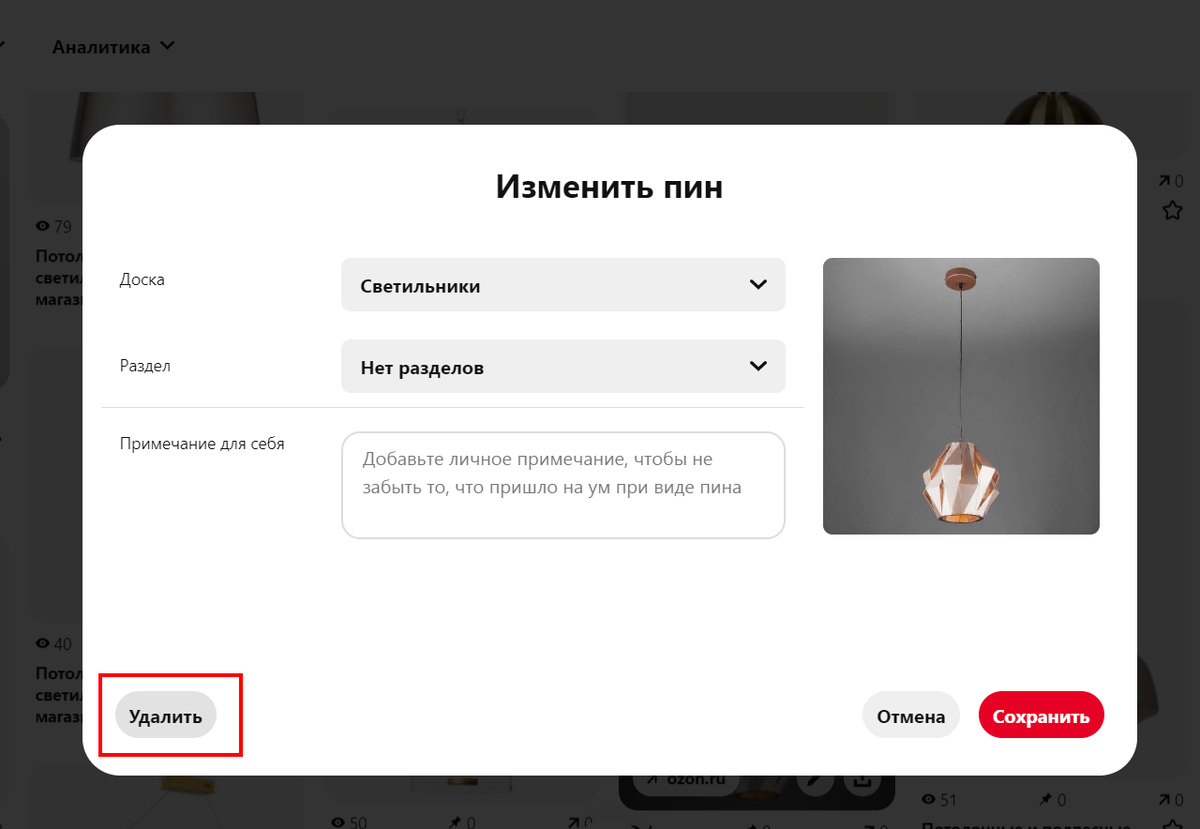Click the Удалить button
This screenshot has height=829, width=1200.
(x=166, y=715)
